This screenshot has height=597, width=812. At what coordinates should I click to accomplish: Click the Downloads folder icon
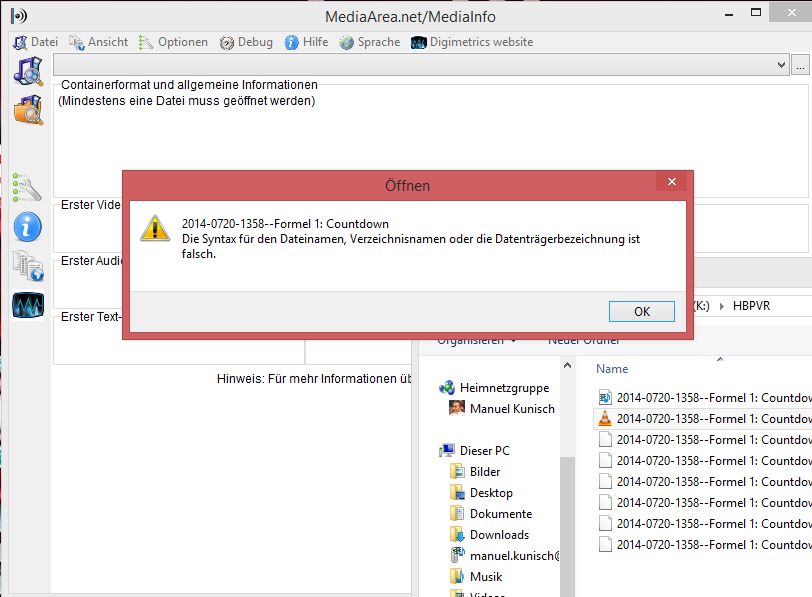tap(457, 534)
